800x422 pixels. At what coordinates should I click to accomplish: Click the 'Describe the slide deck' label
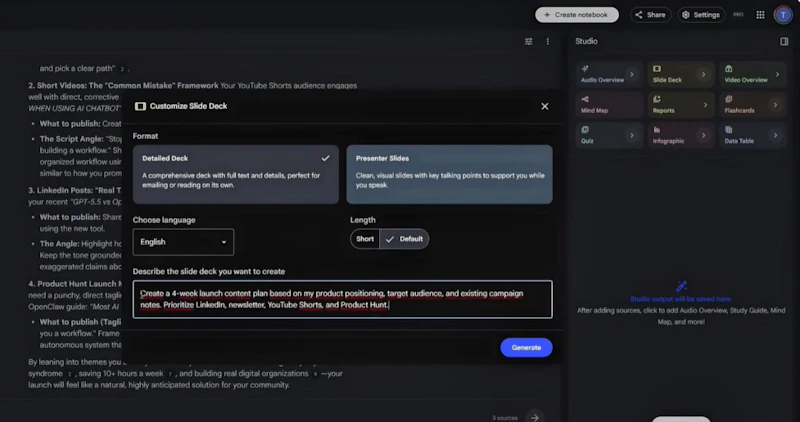(x=209, y=271)
